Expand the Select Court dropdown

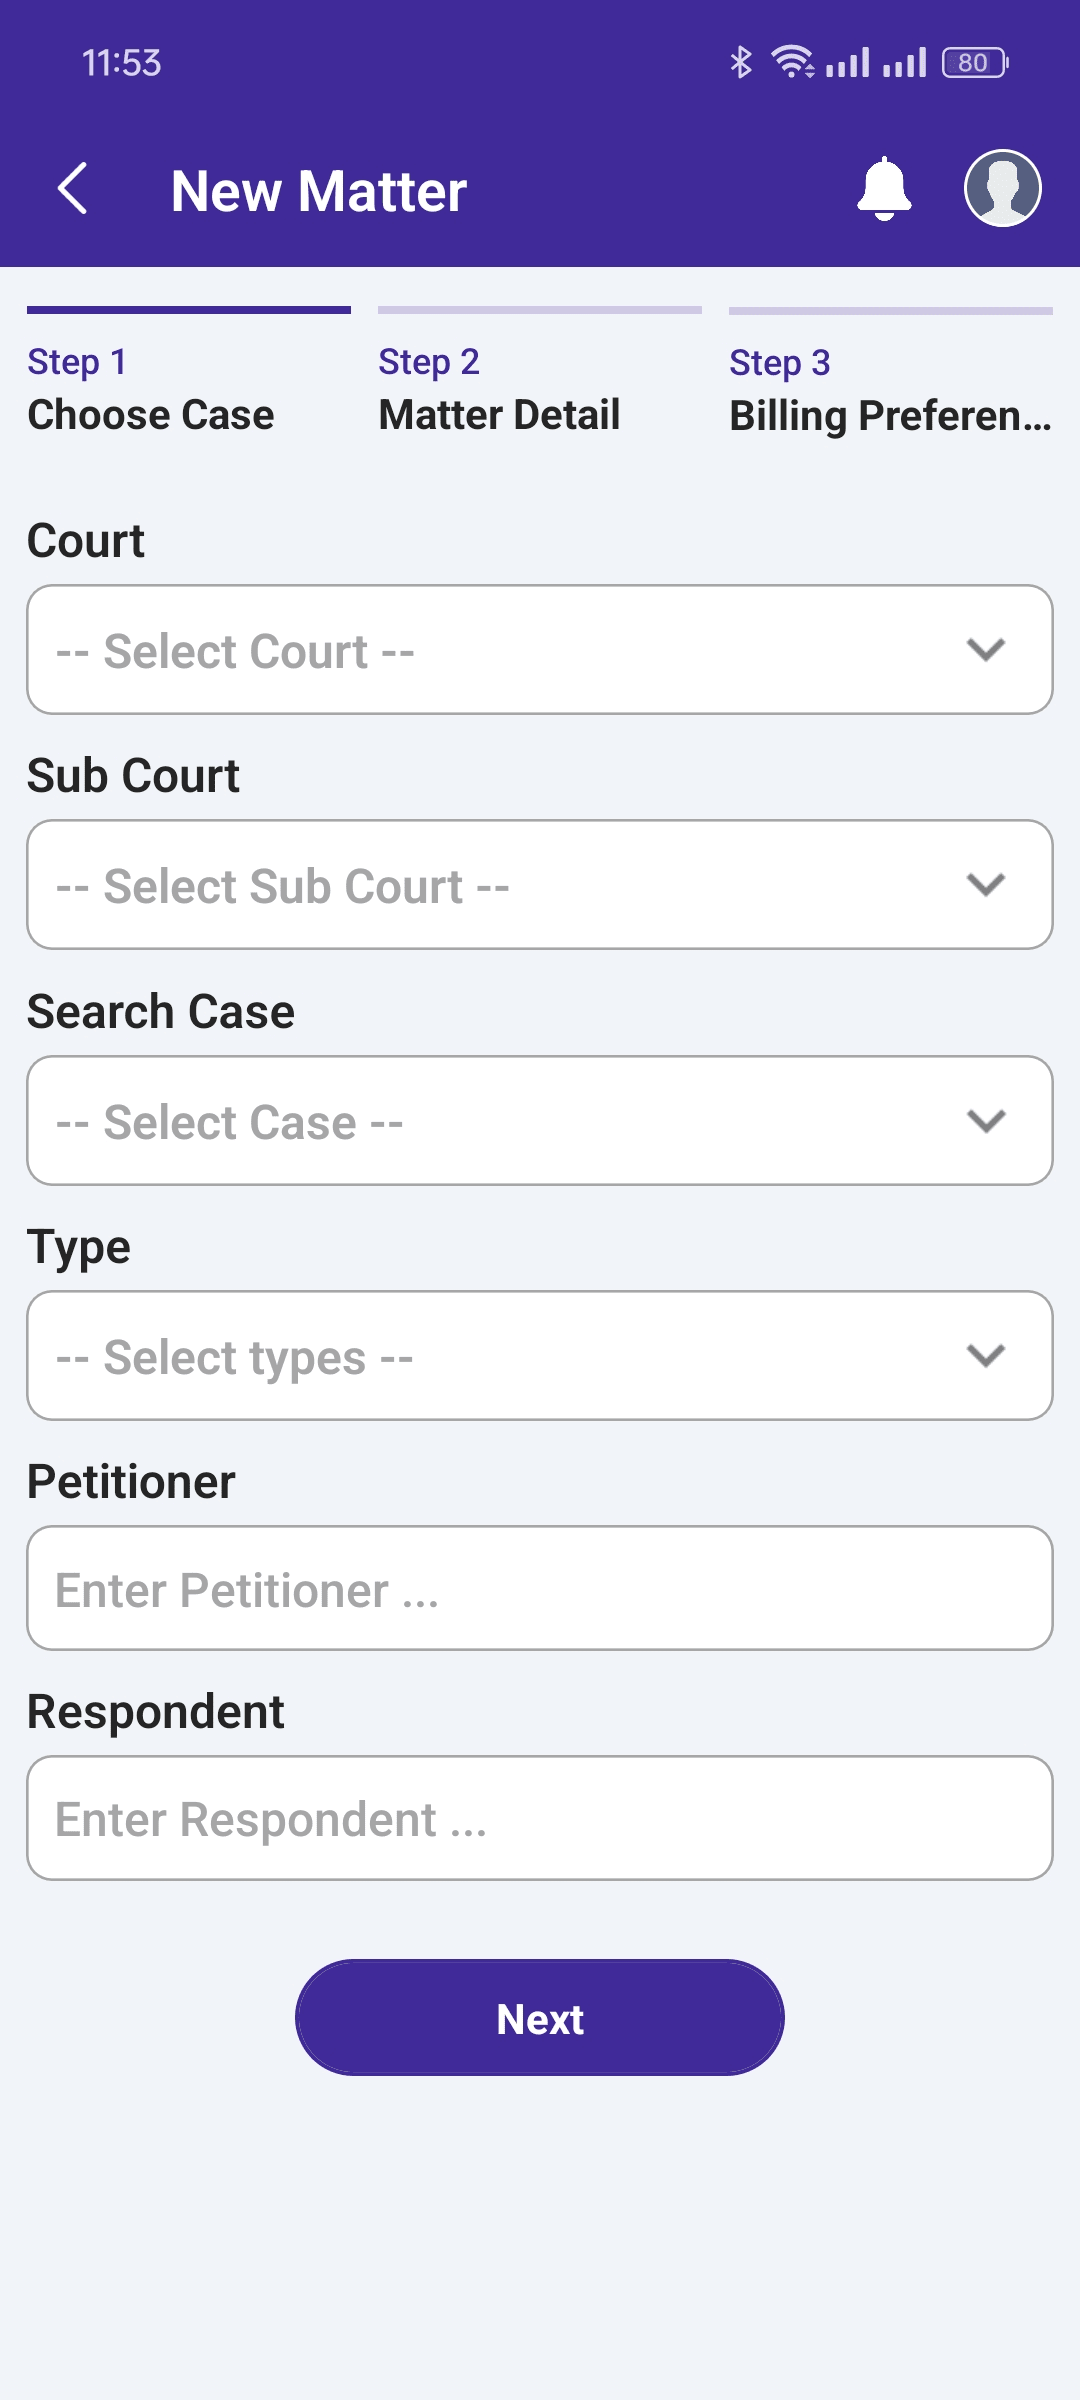click(540, 650)
